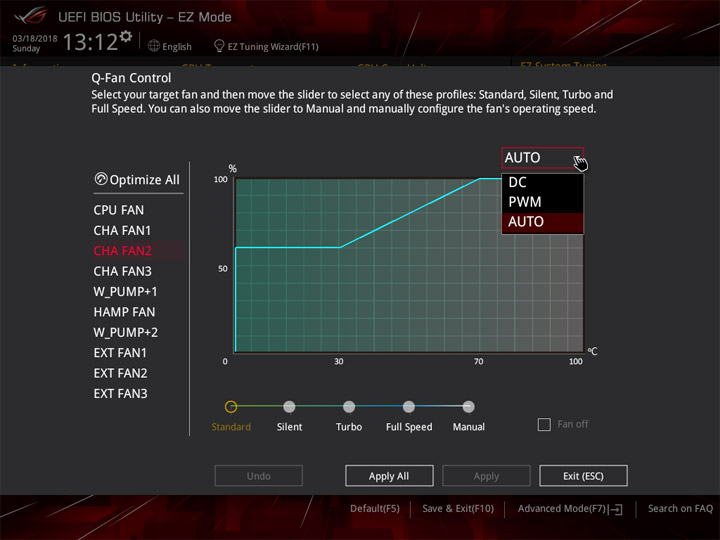Select HAMP FAN in the fan list

point(124,312)
